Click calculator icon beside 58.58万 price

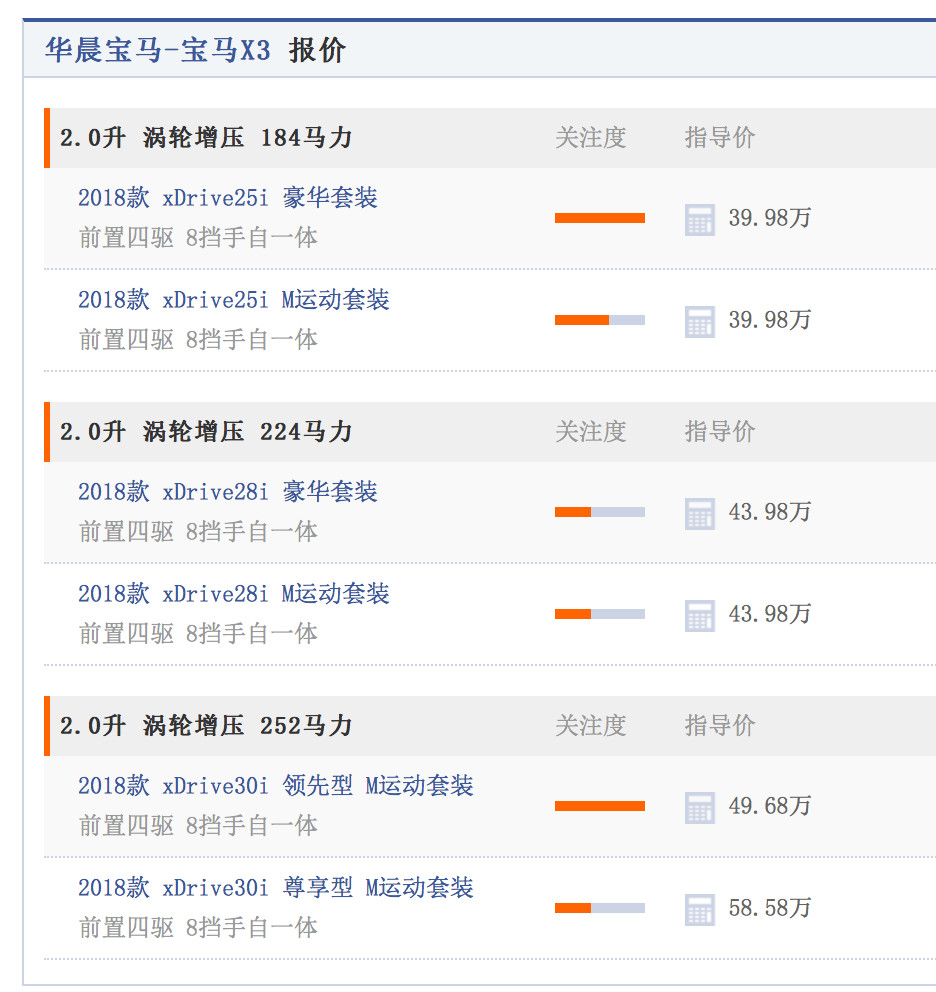pos(700,909)
